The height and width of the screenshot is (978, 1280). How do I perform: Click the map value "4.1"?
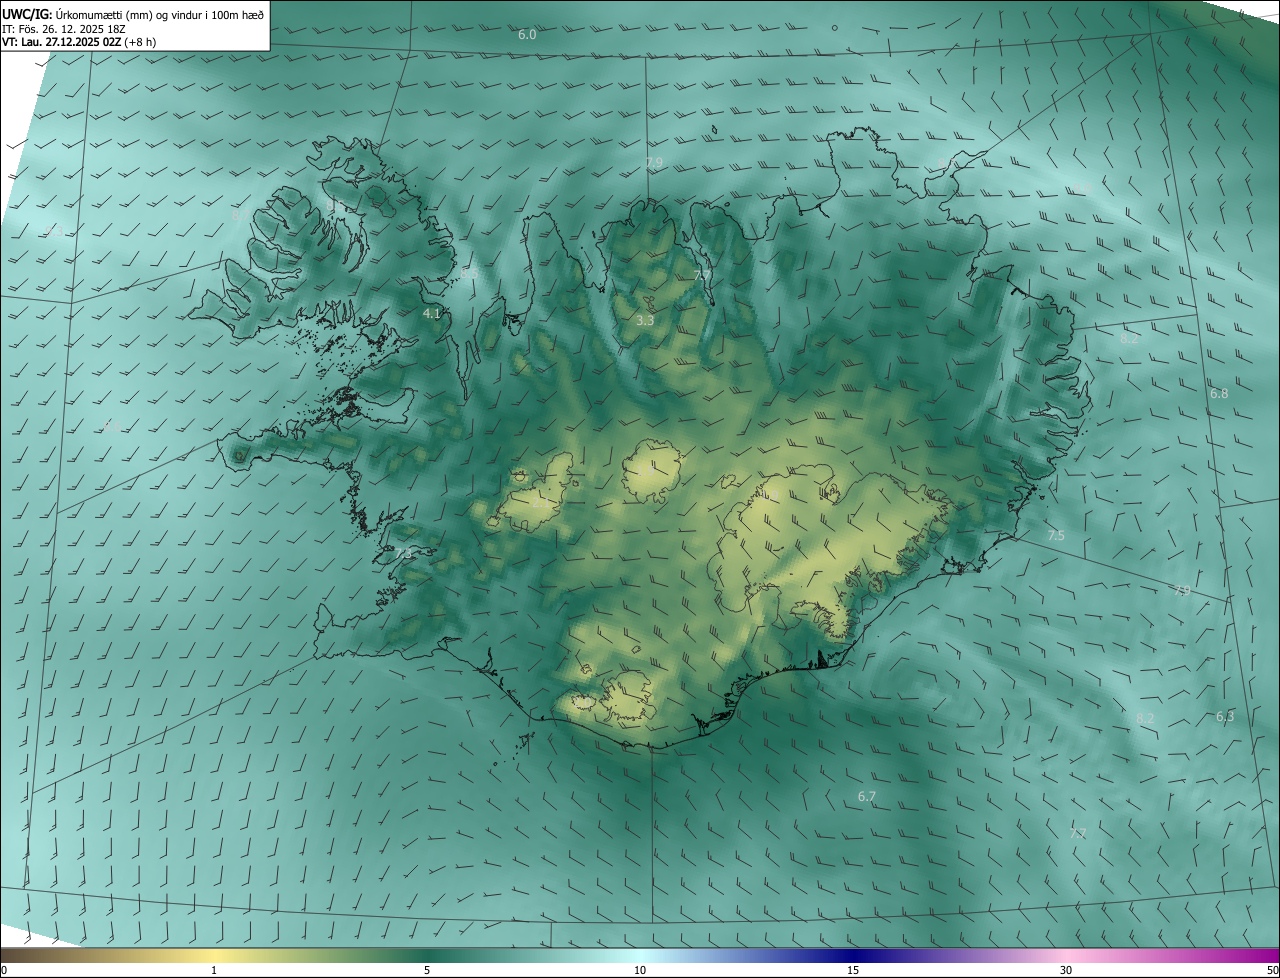click(x=431, y=313)
